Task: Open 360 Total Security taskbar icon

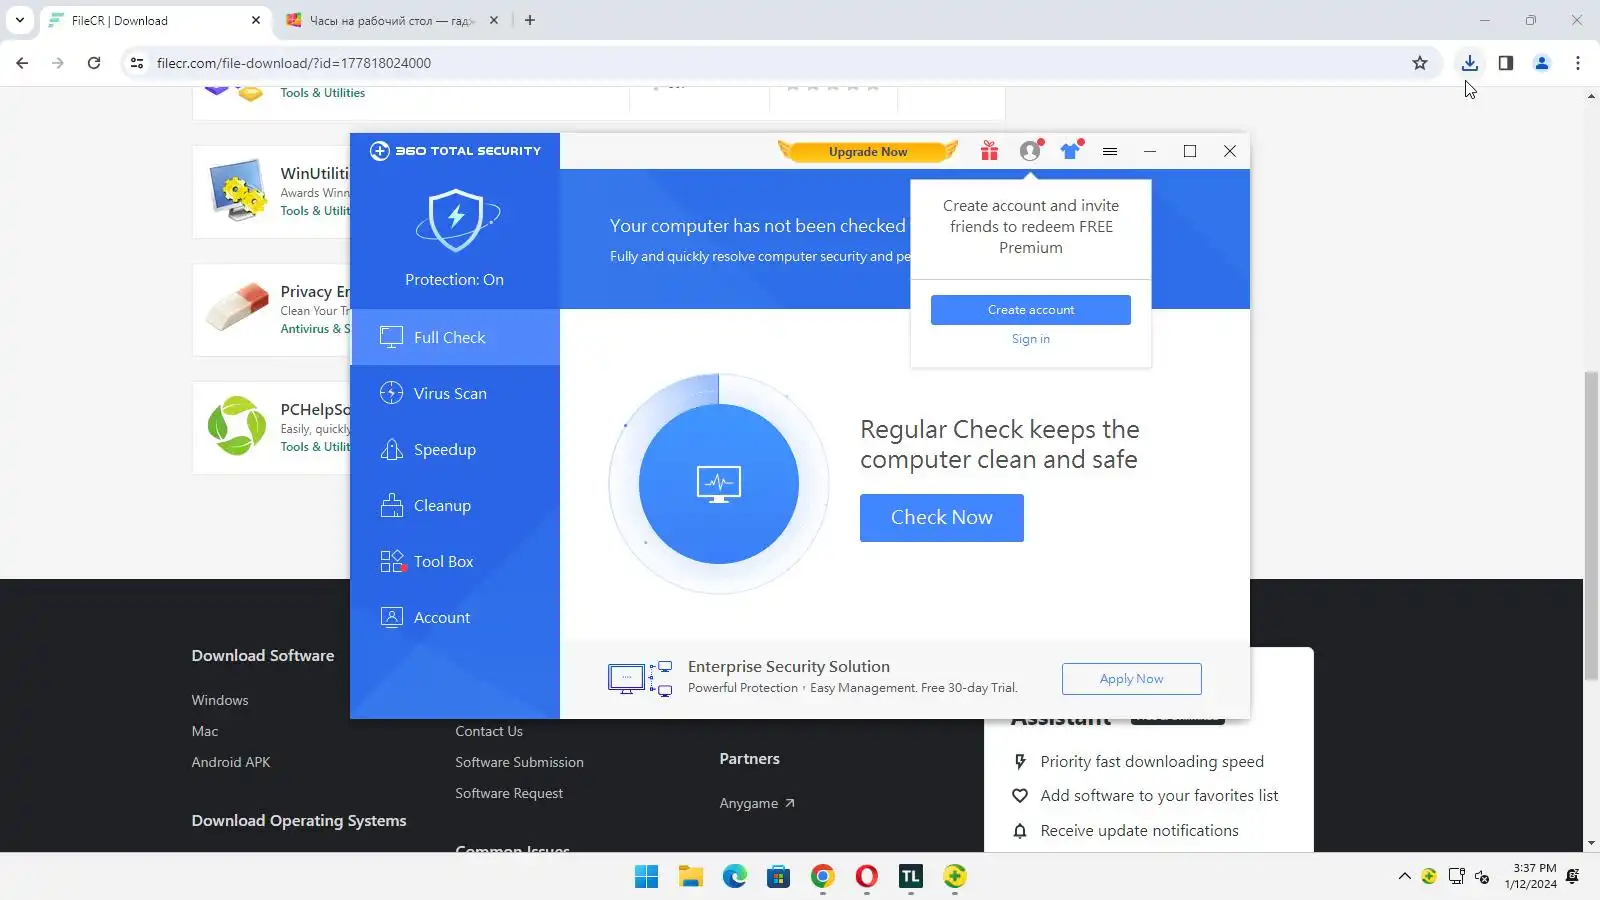Action: pyautogui.click(x=955, y=877)
